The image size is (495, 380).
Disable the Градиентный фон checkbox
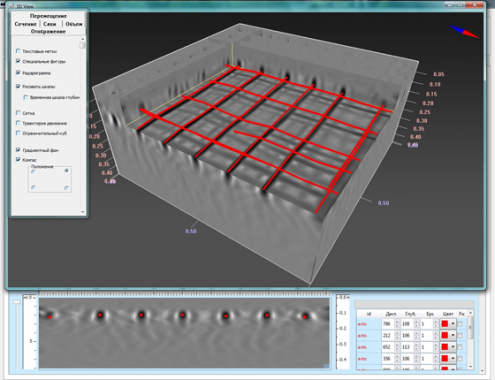(18, 150)
